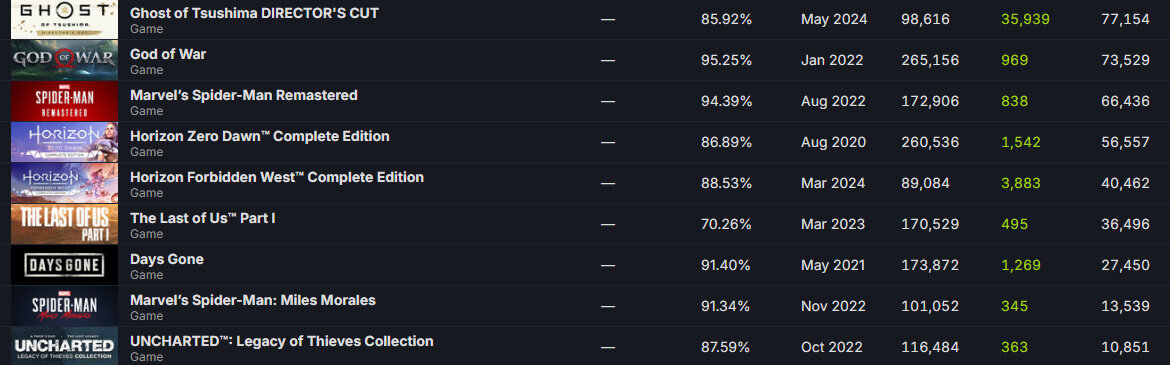
Task: Select the 95.25% rating in God of War row
Action: click(x=726, y=60)
